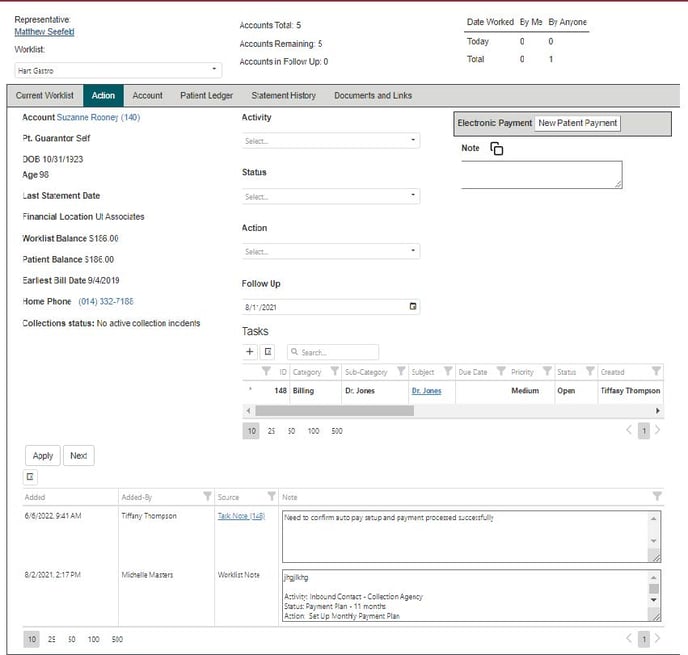Image resolution: width=688 pixels, height=655 pixels.
Task: Open the Follow Up calendar picker
Action: [x=413, y=307]
